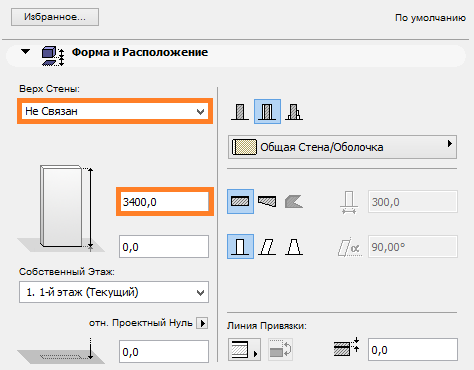Click the wall thickness field 300,0
This screenshot has width=474, height=370.
pos(413,202)
